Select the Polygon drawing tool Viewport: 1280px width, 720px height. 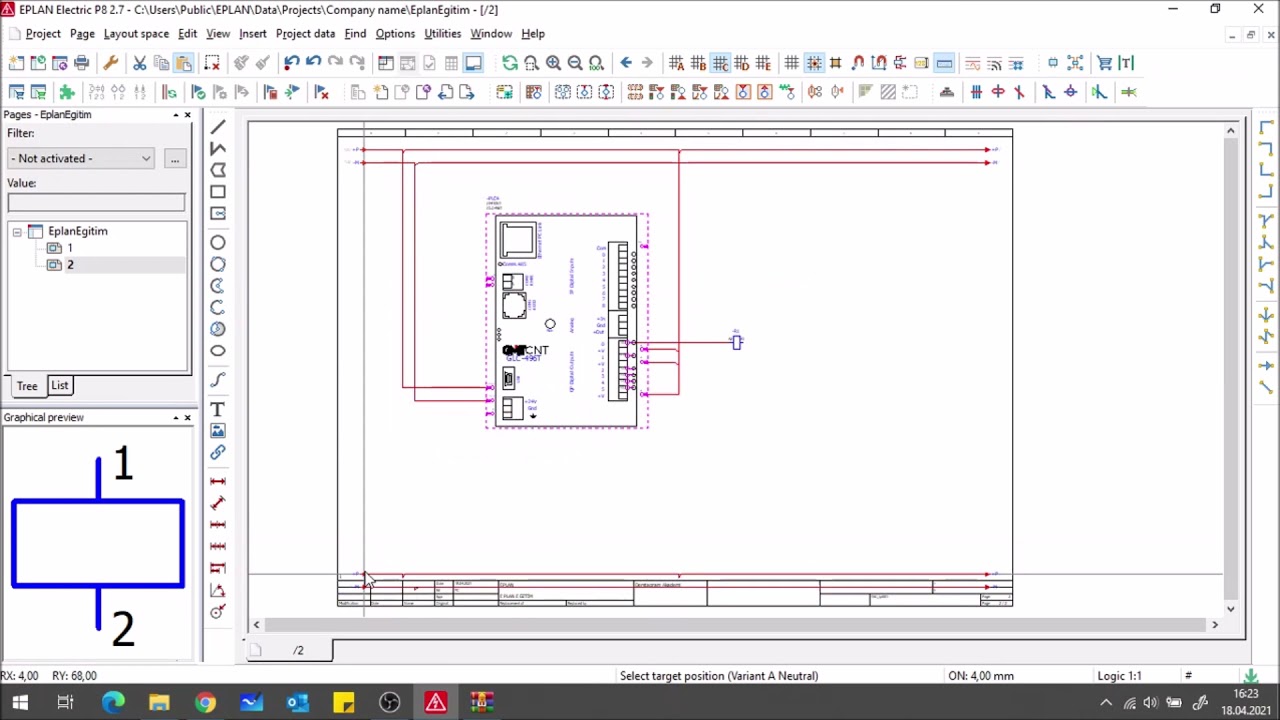[x=218, y=170]
